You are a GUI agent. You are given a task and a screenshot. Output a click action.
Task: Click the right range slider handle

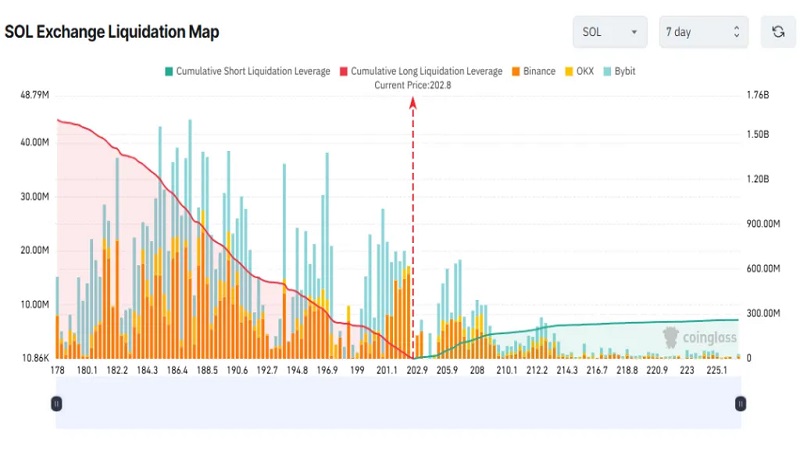point(740,403)
